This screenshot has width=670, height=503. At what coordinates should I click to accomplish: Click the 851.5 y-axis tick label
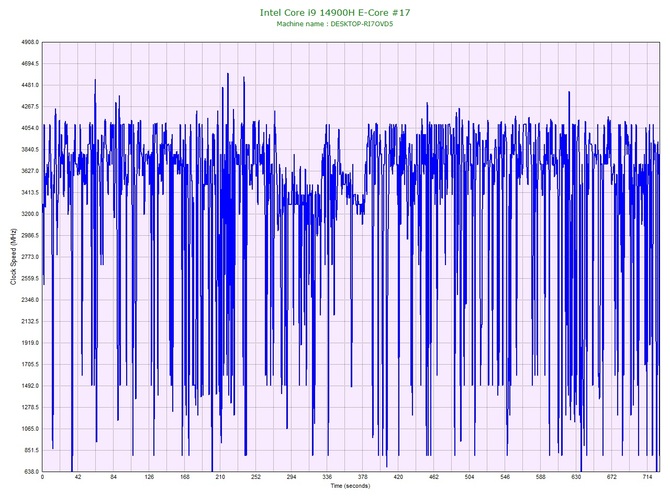pyautogui.click(x=31, y=450)
